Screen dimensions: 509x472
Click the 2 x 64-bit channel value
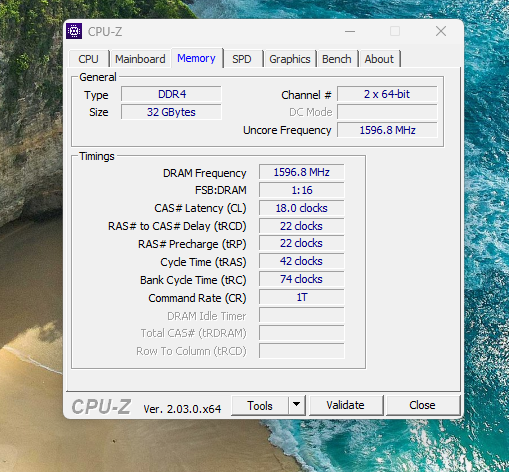coord(387,94)
